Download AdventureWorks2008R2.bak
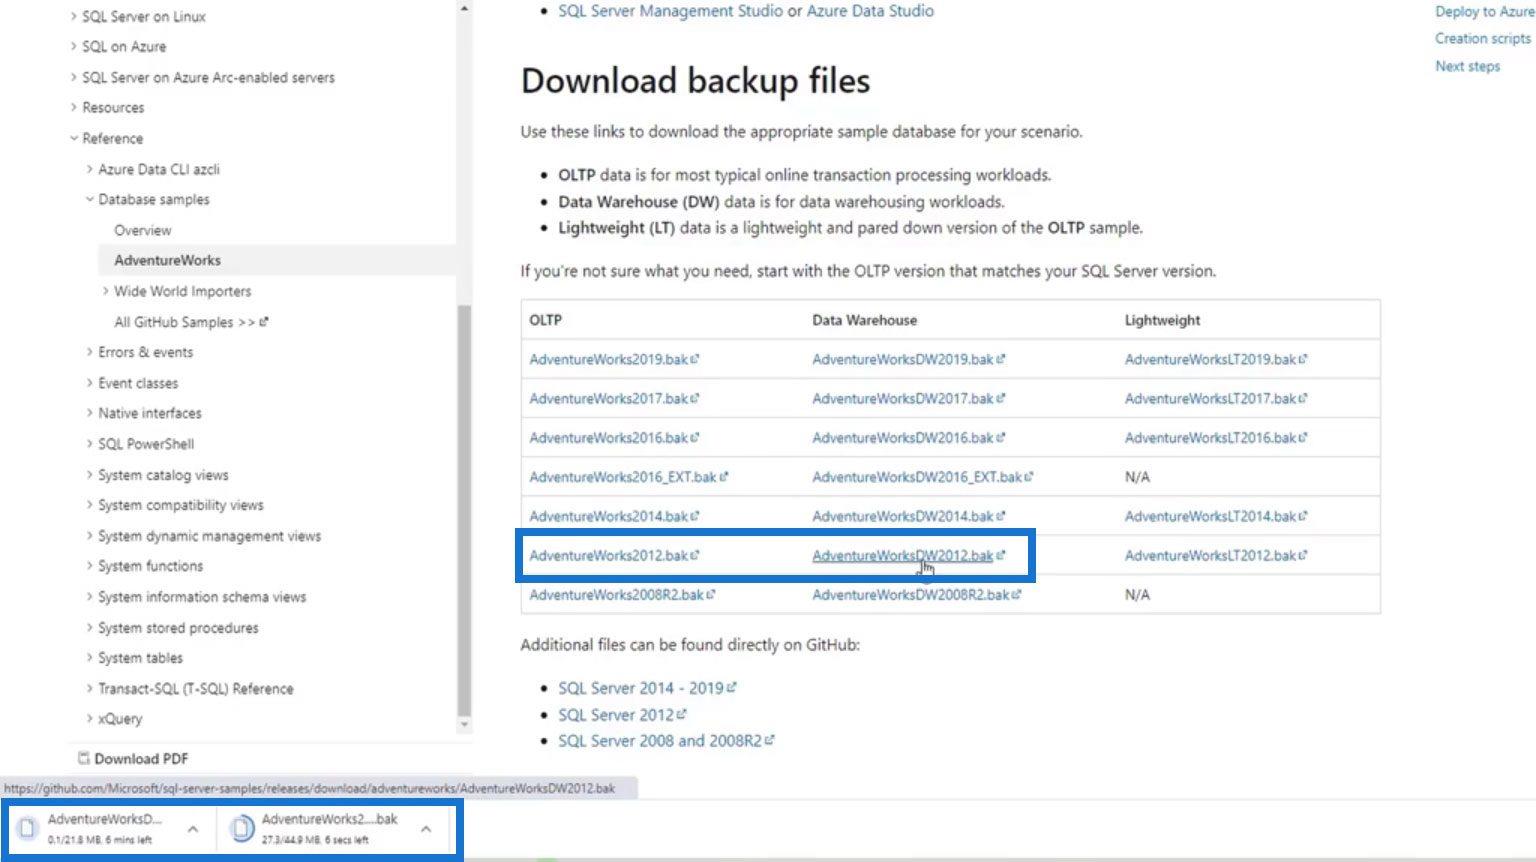Image resolution: width=1536 pixels, height=862 pixels. point(622,594)
